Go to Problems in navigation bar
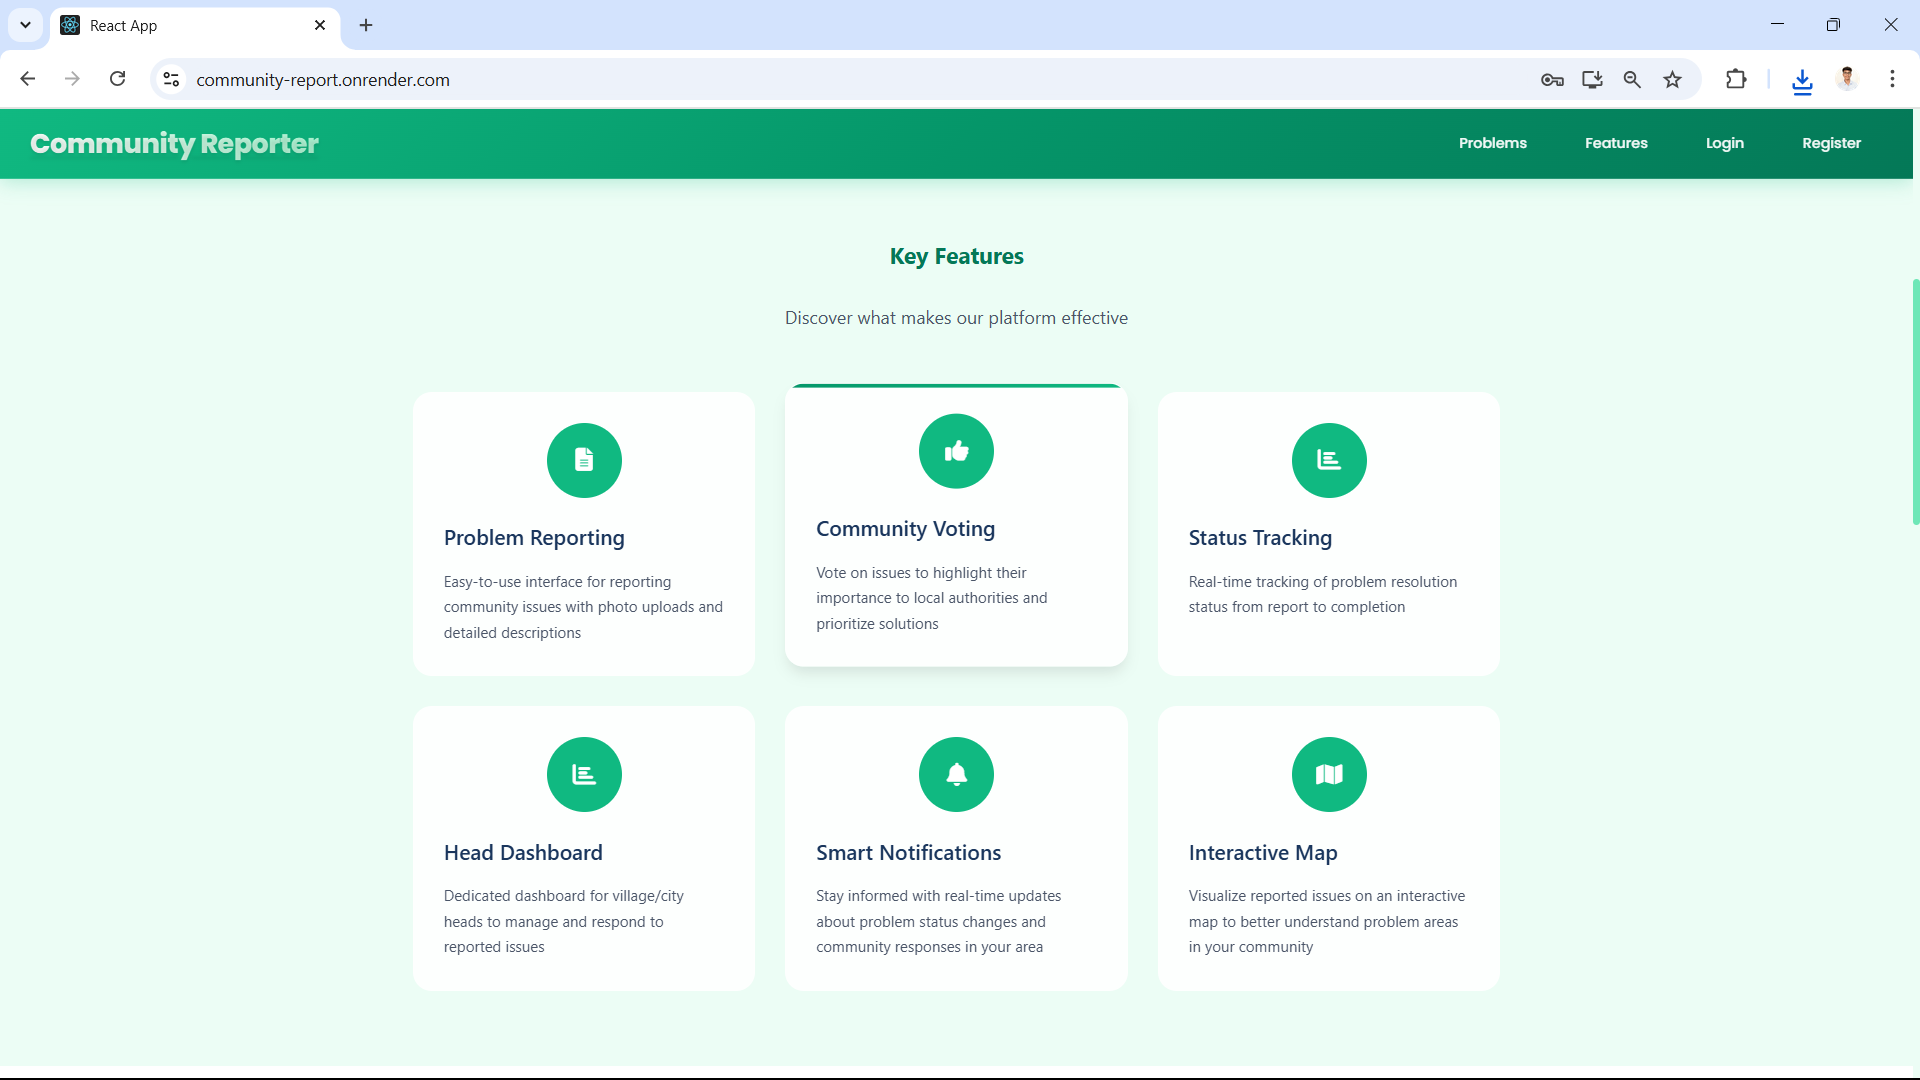 (1492, 143)
